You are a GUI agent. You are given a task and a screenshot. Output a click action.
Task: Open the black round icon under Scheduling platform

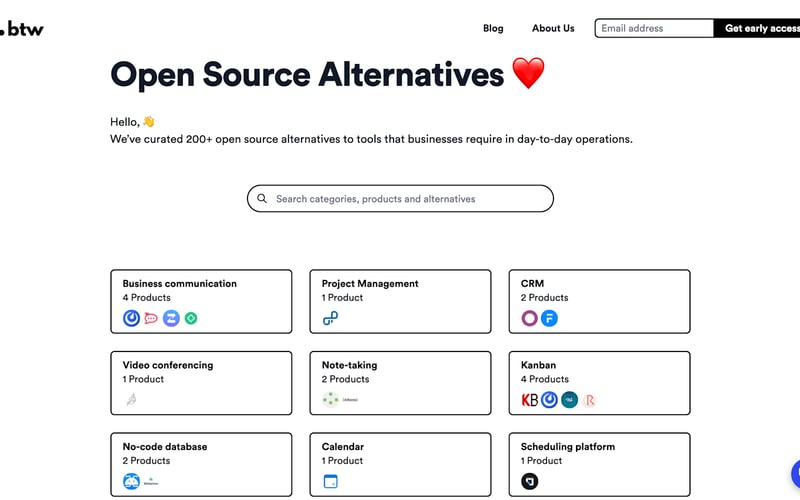[x=529, y=481]
